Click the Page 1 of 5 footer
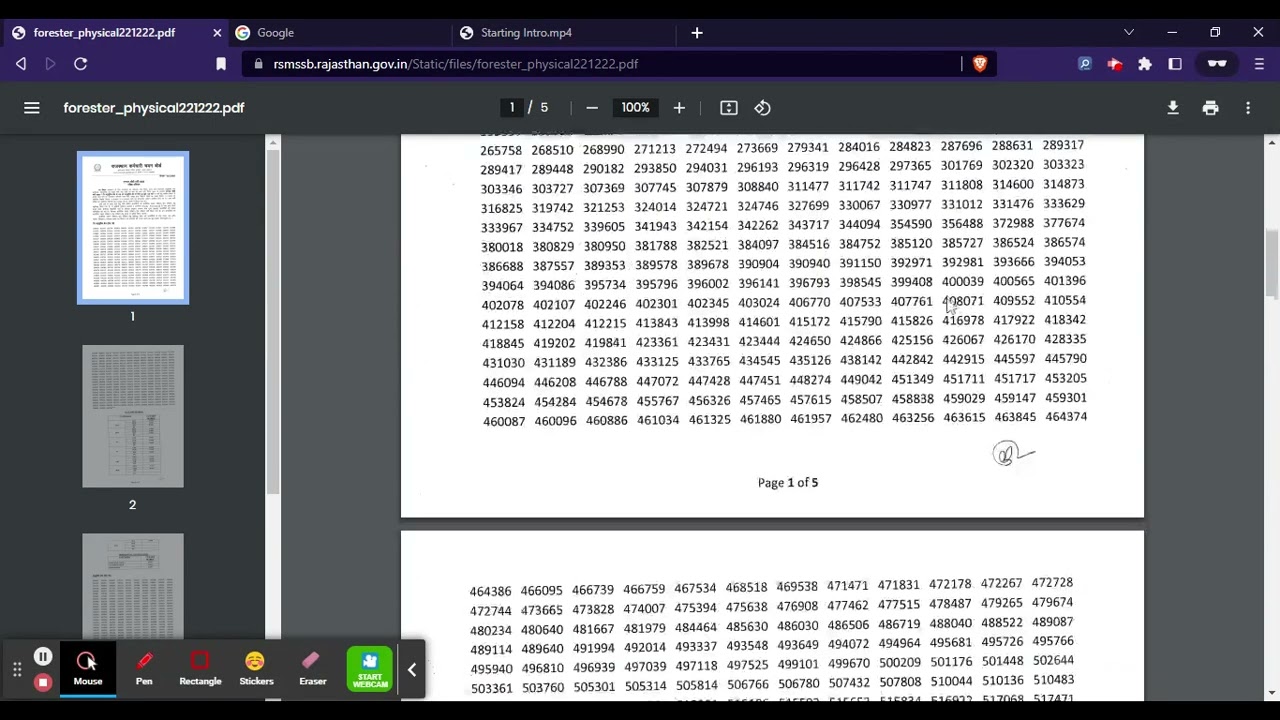The height and width of the screenshot is (720, 1280). [788, 483]
